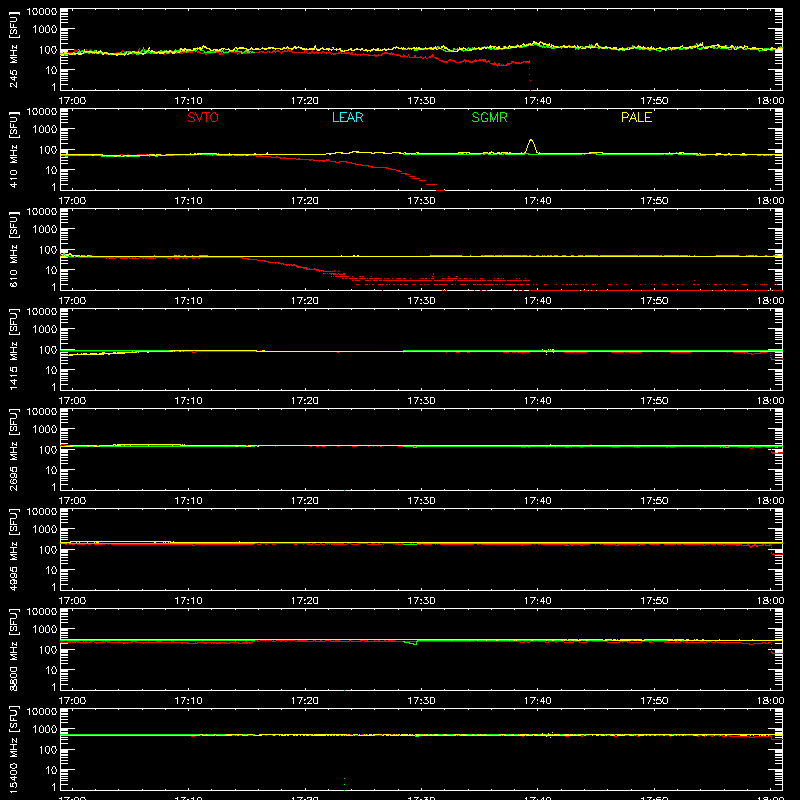Select the 245 MHz [SFU] axis title
800x800 pixels.
pyautogui.click(x=13, y=49)
